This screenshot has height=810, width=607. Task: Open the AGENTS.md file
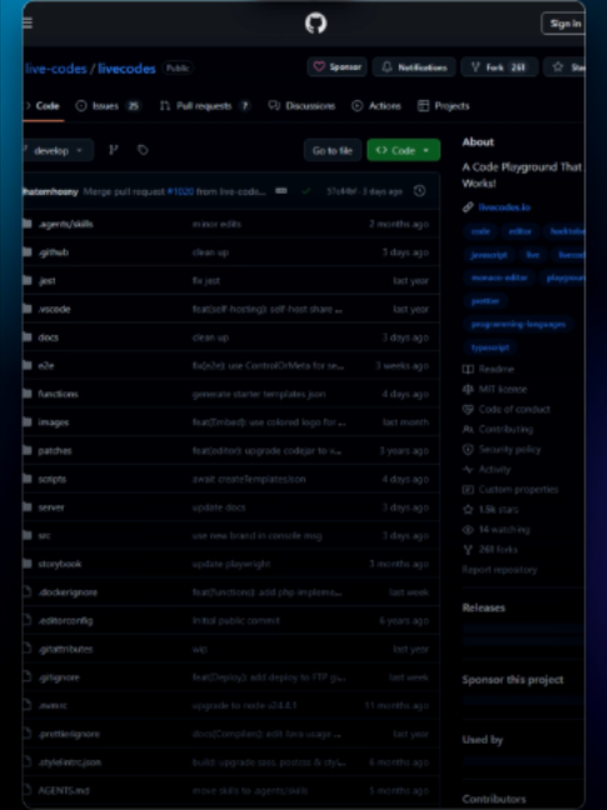point(63,791)
